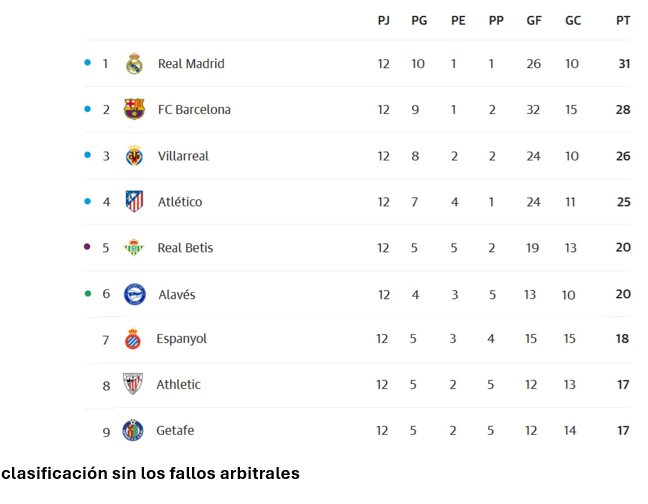The image size is (648, 504).
Task: Click the purple dot beside Real Betis
Action: tap(87, 247)
